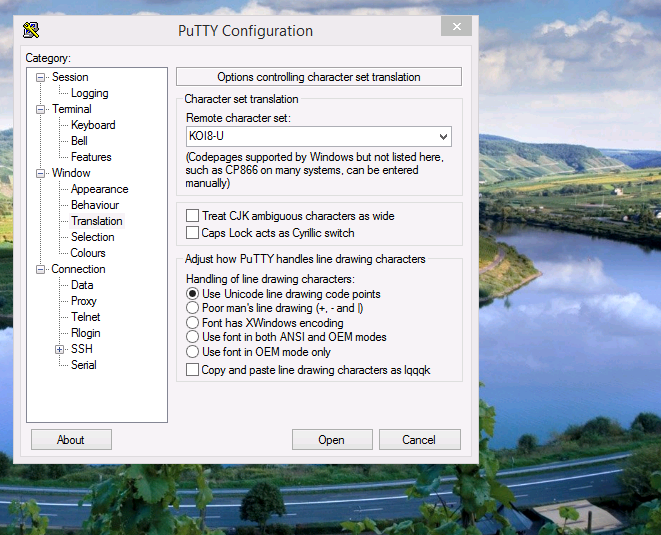Click the Cancel button
This screenshot has height=535, width=661.
point(419,440)
